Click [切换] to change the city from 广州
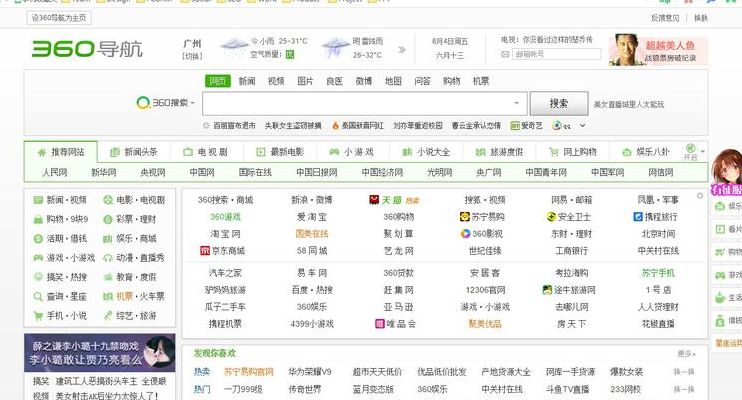 193,56
